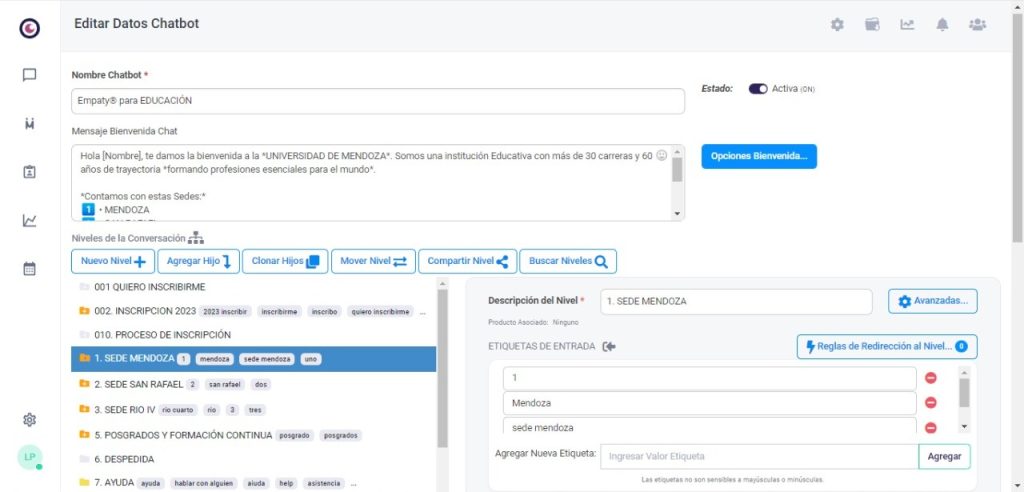Viewport: 1024px width, 492px height.
Task: Open notifications bell icon
Action: (942, 25)
